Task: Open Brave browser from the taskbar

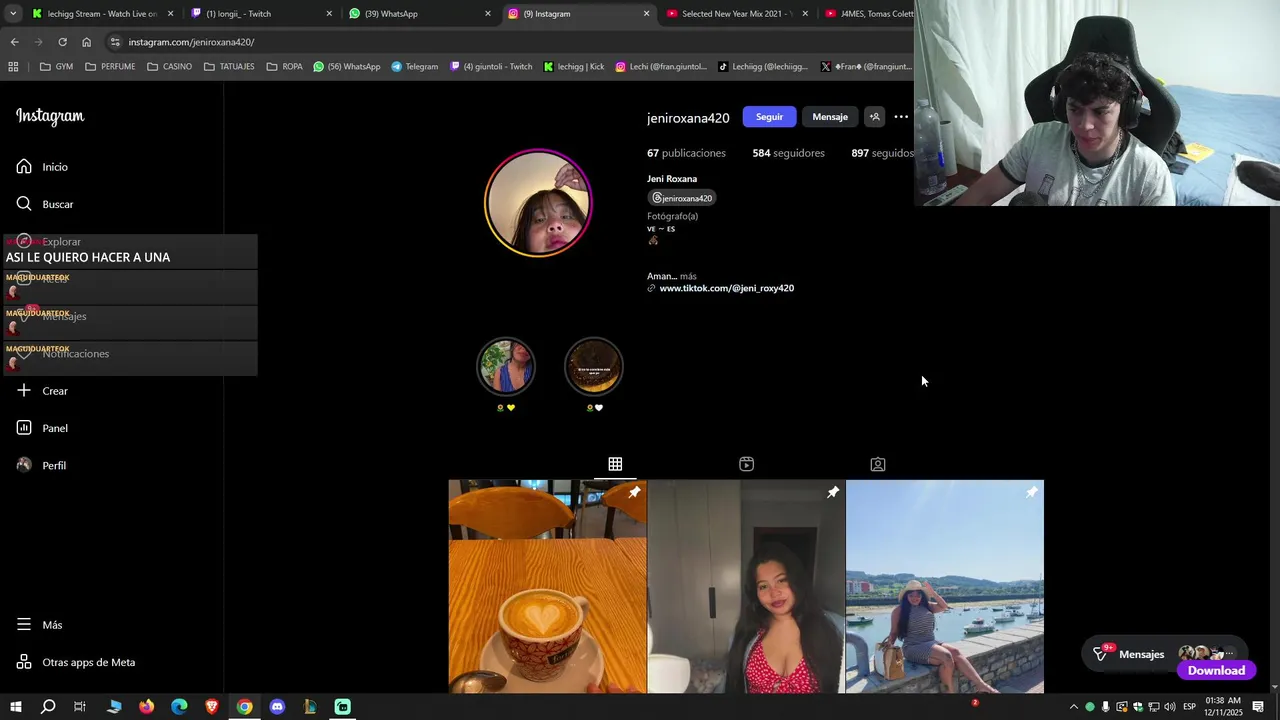Action: coord(212,707)
